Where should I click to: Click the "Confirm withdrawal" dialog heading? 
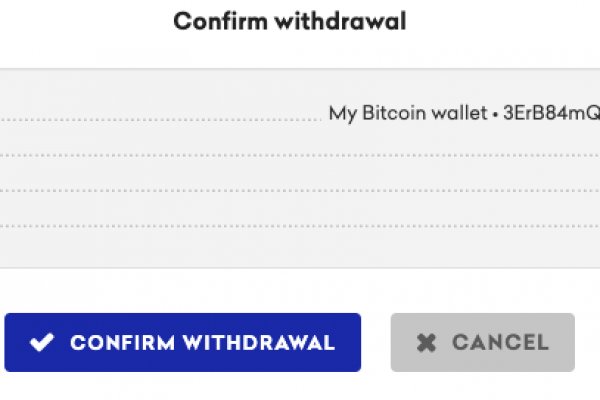click(x=290, y=22)
